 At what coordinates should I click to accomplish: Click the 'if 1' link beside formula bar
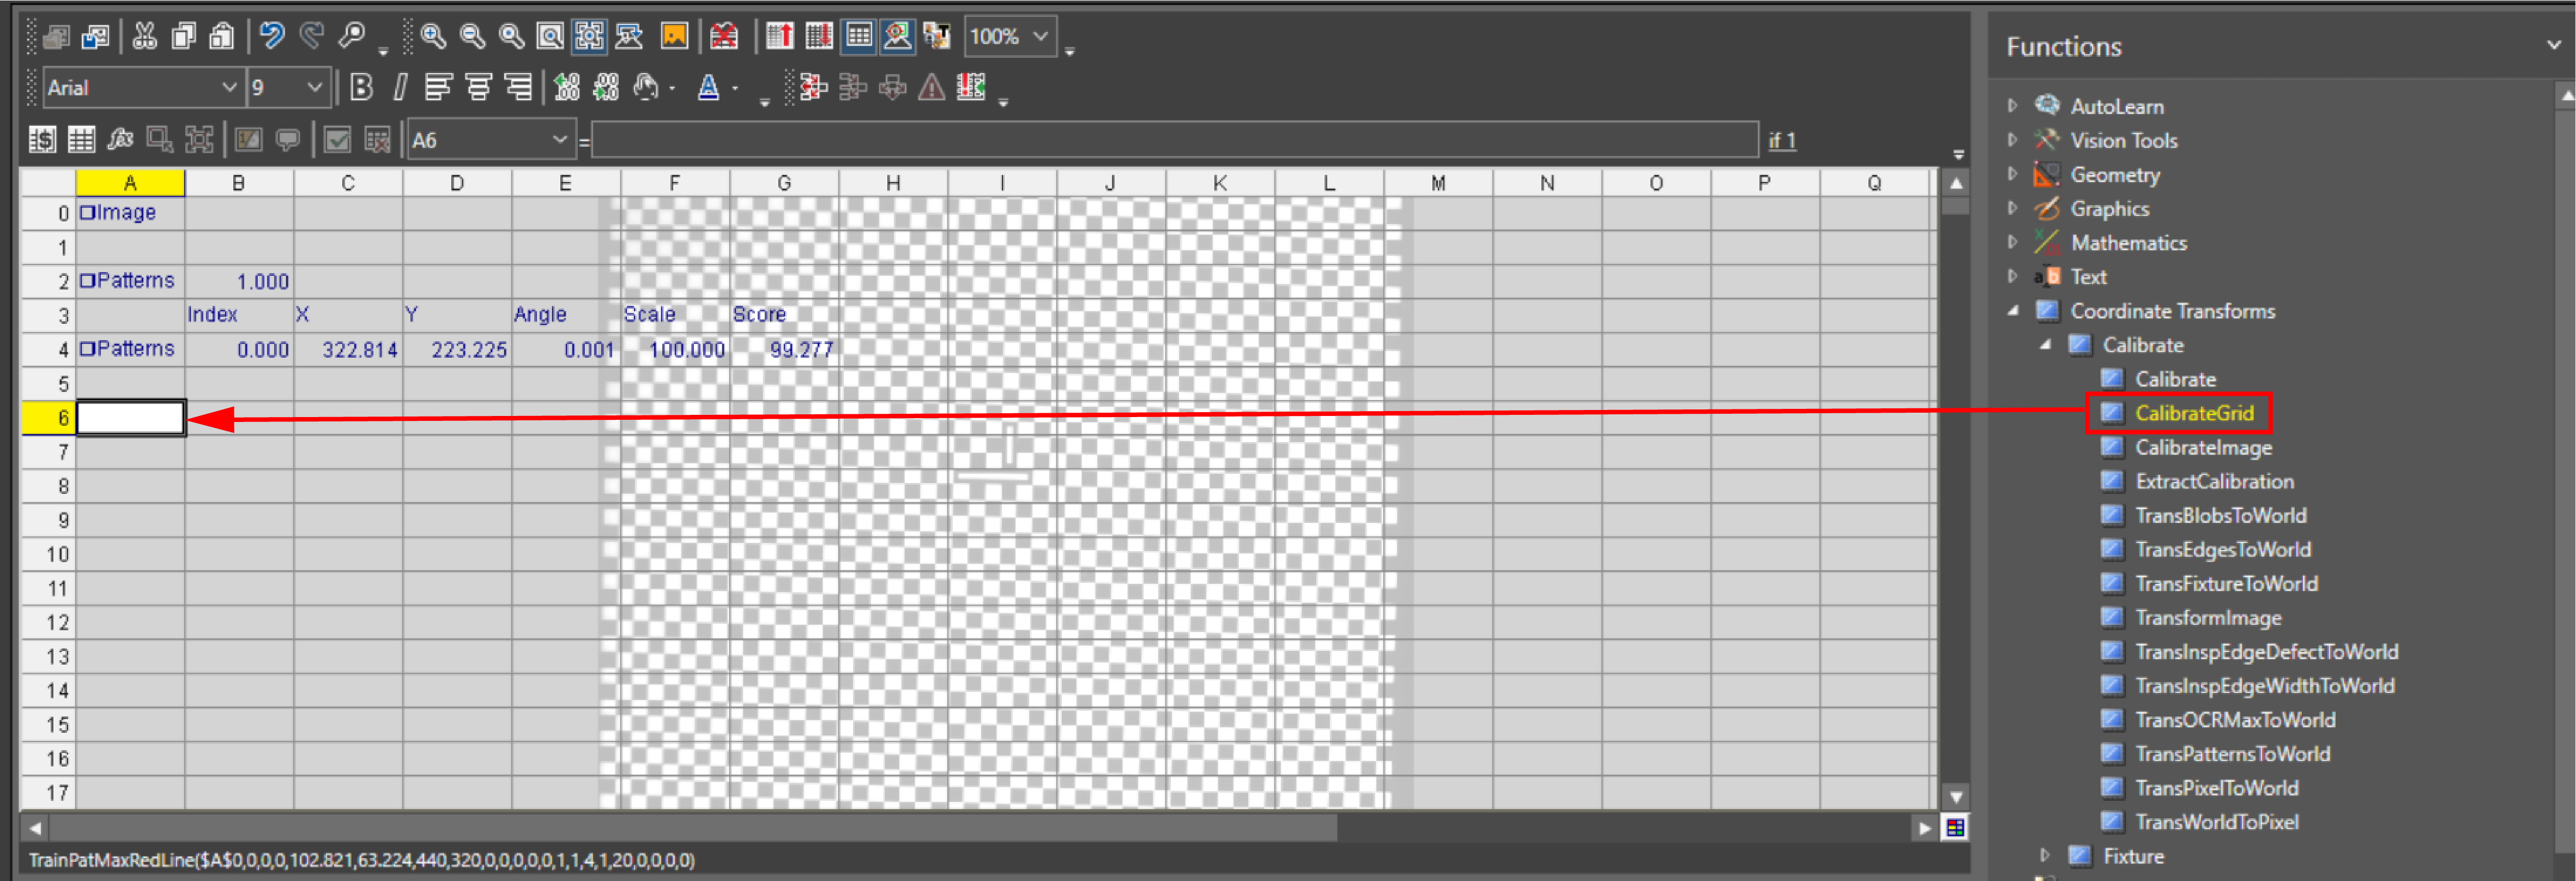(x=1781, y=140)
